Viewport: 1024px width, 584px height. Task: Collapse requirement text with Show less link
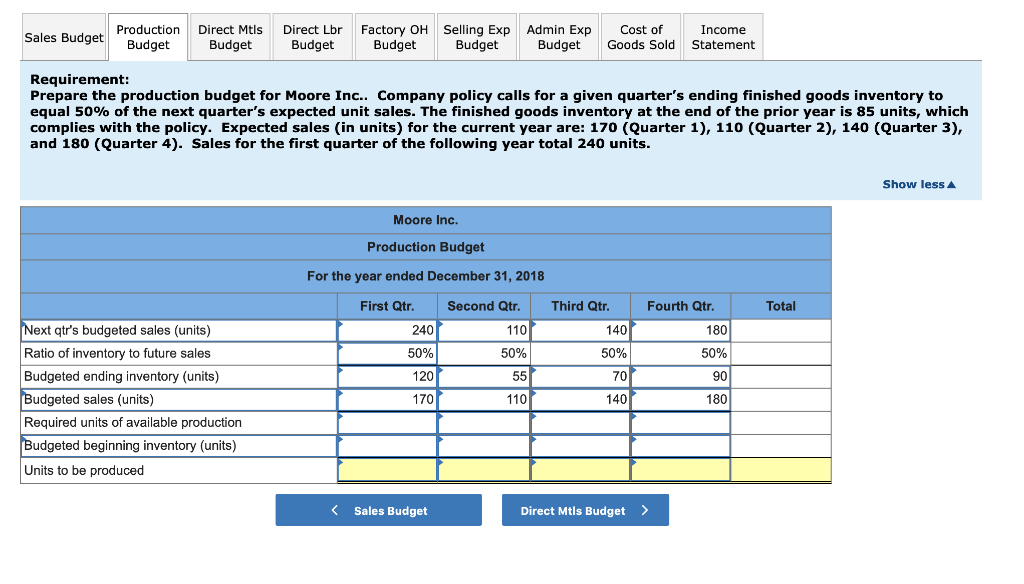coord(918,184)
